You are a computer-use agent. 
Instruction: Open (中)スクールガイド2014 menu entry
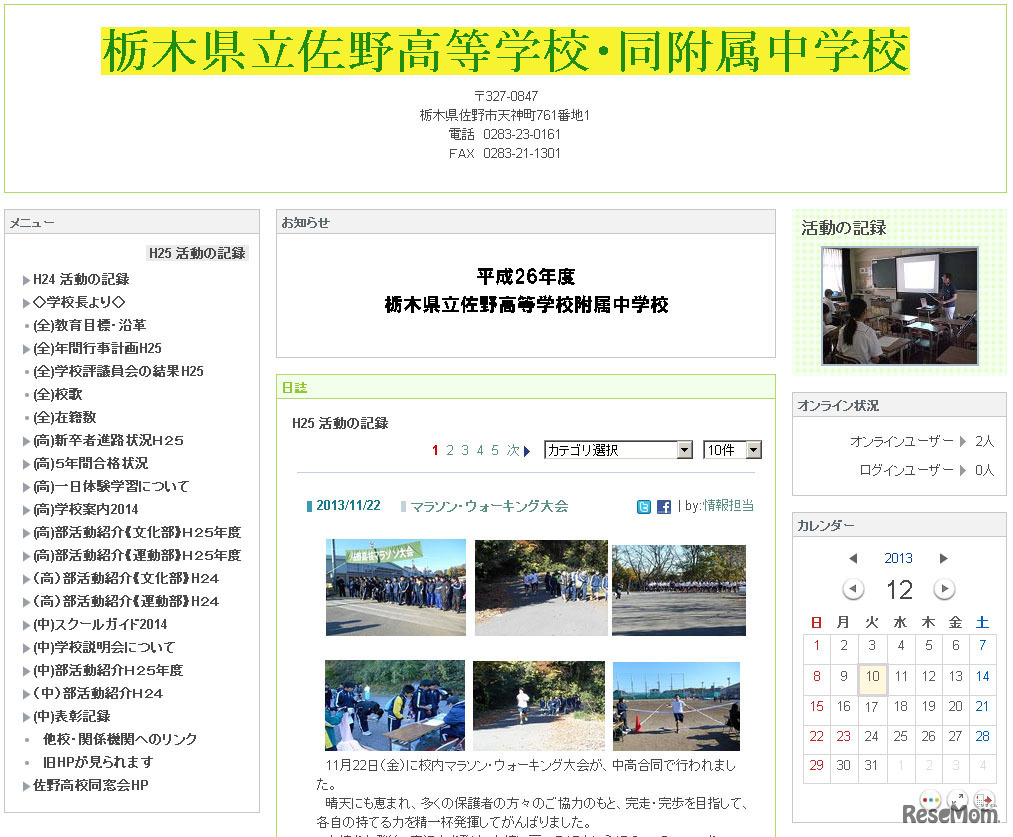(x=100, y=625)
